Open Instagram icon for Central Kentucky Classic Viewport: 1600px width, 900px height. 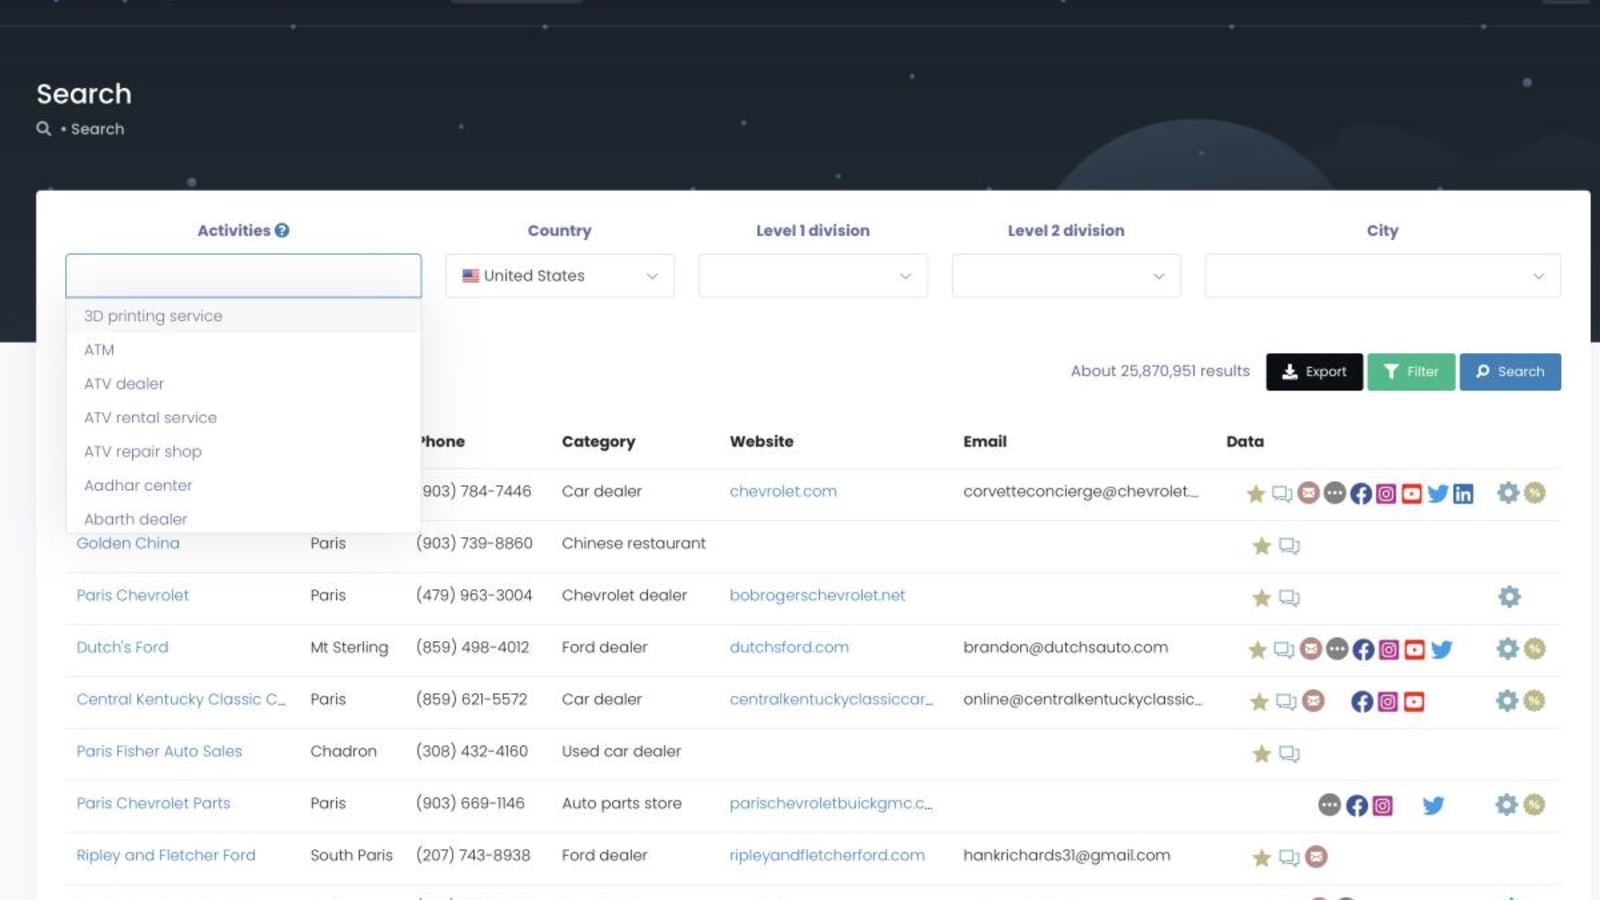1388,701
